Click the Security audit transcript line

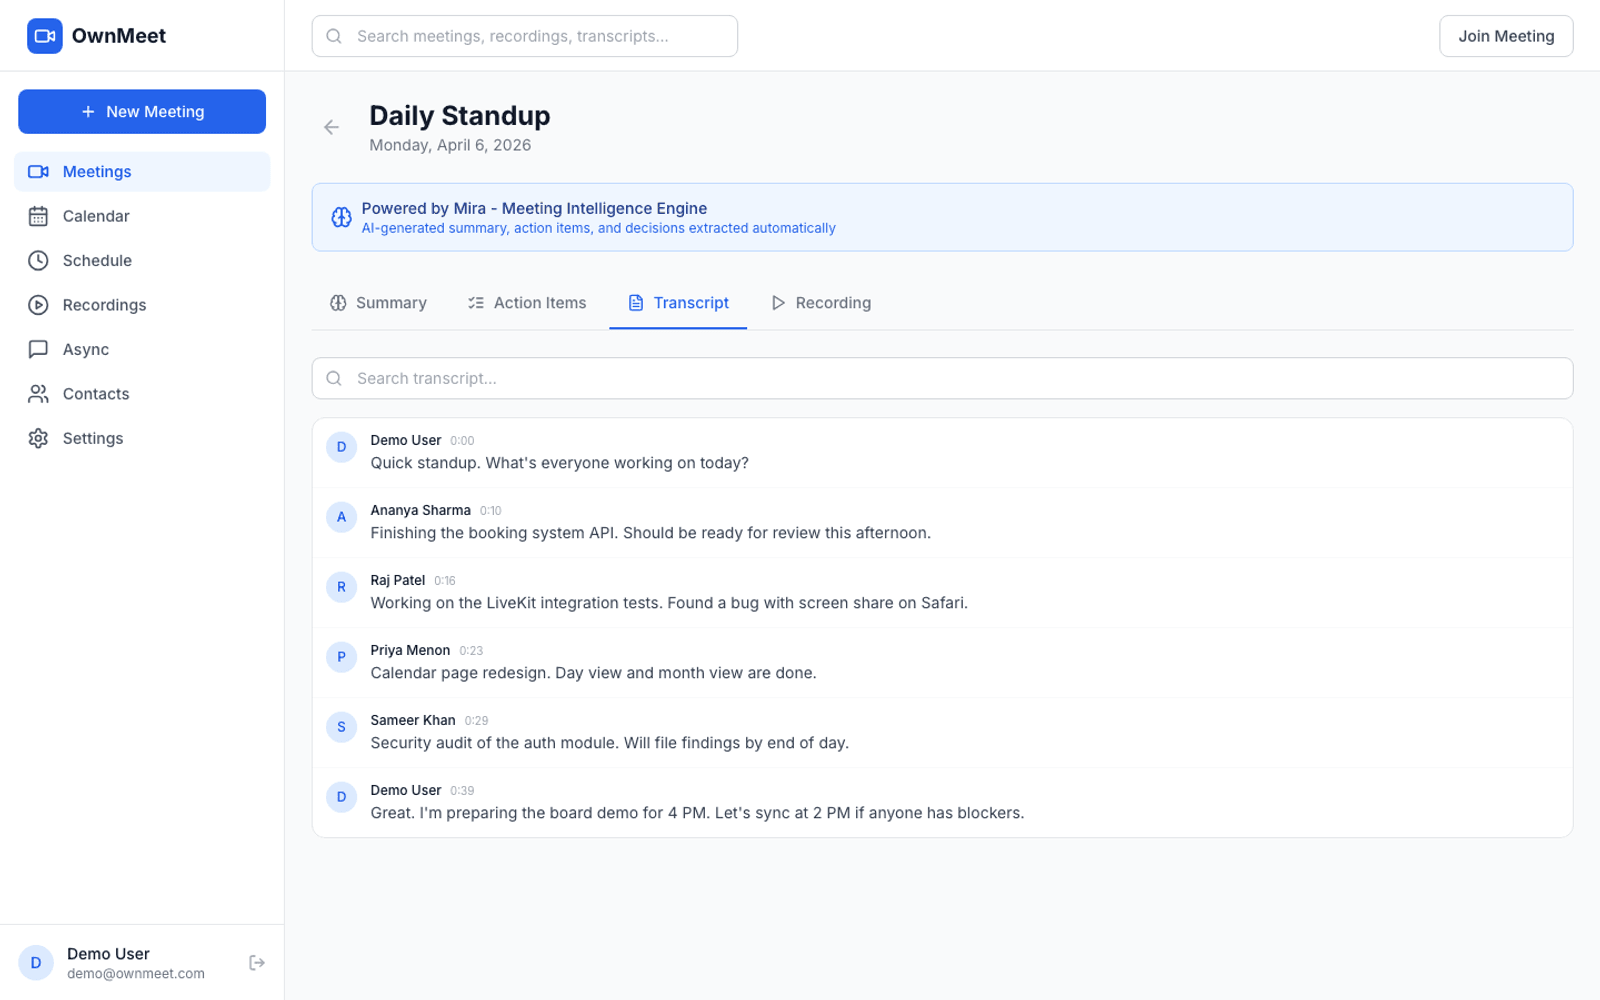point(610,743)
